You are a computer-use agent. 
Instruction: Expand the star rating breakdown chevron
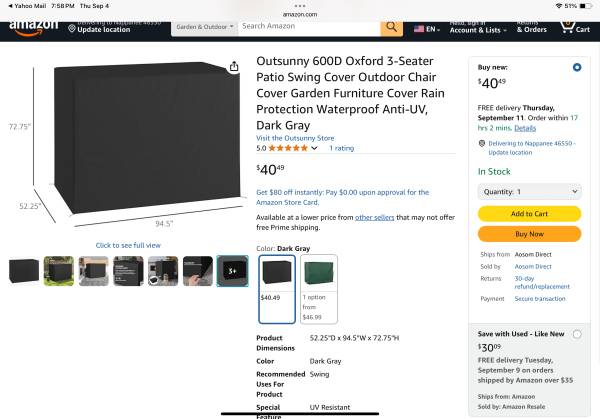[314, 148]
